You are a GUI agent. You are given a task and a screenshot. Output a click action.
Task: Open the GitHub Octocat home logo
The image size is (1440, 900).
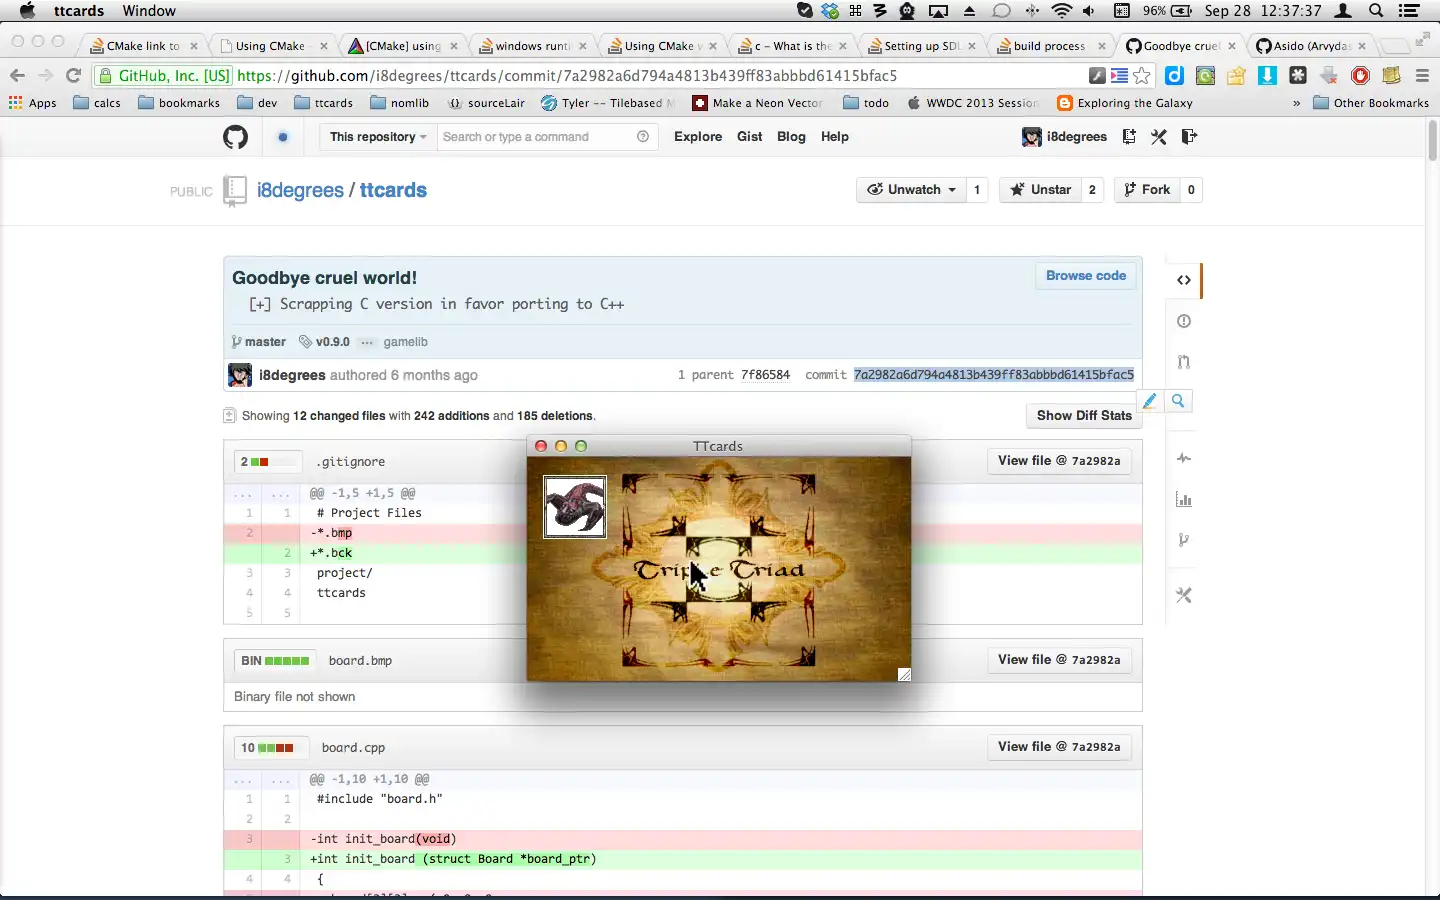[235, 137]
